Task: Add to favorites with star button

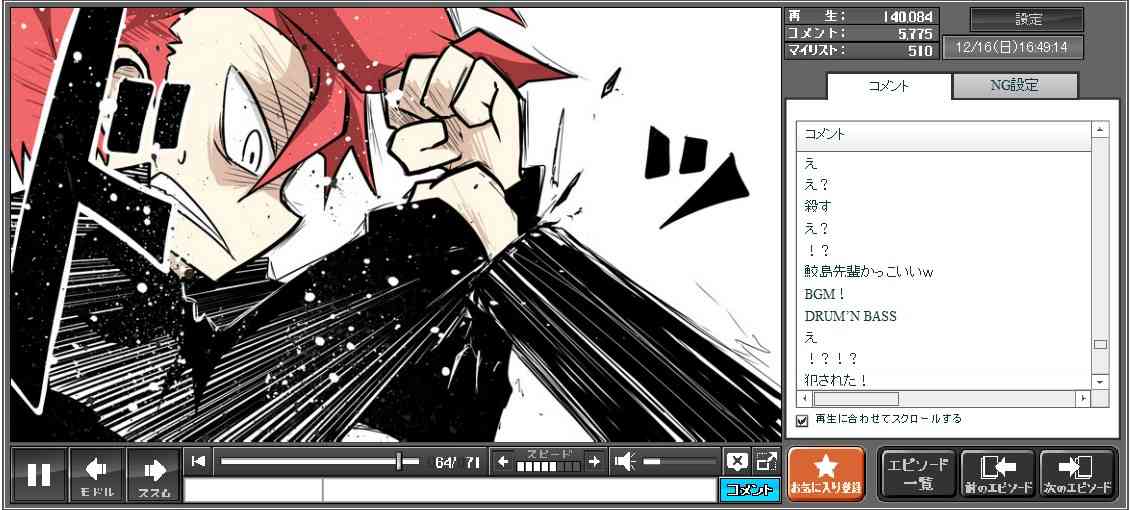Action: [x=826, y=474]
